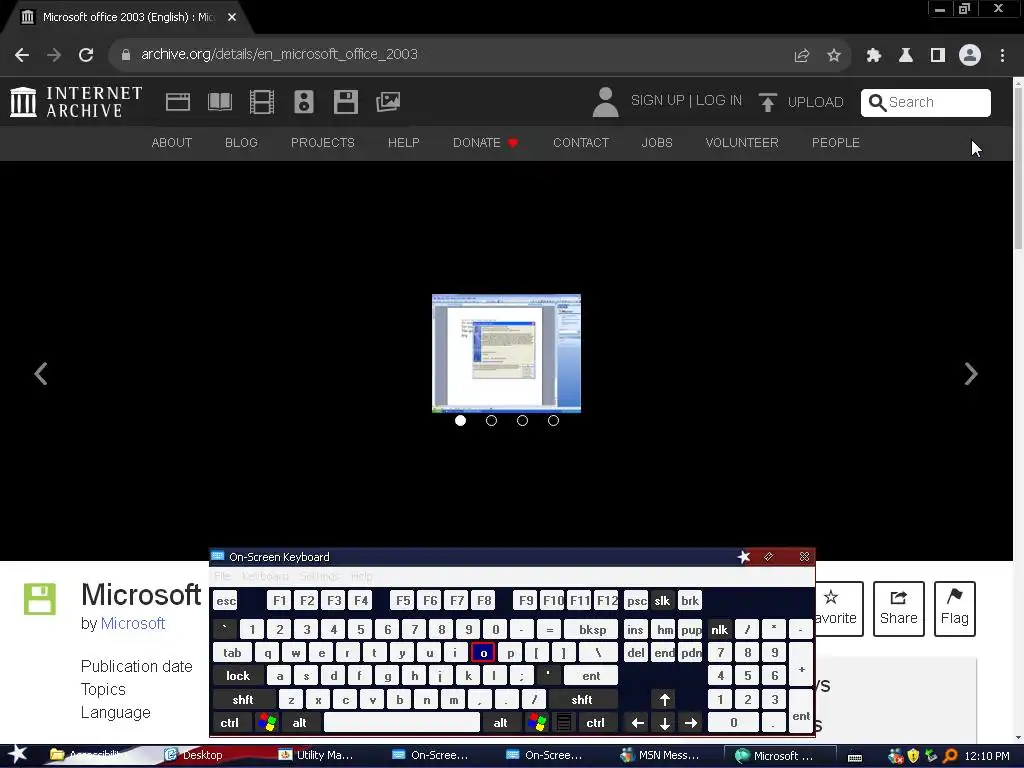The image size is (1024, 768).
Task: Click the green software item icon
Action: coord(40,599)
